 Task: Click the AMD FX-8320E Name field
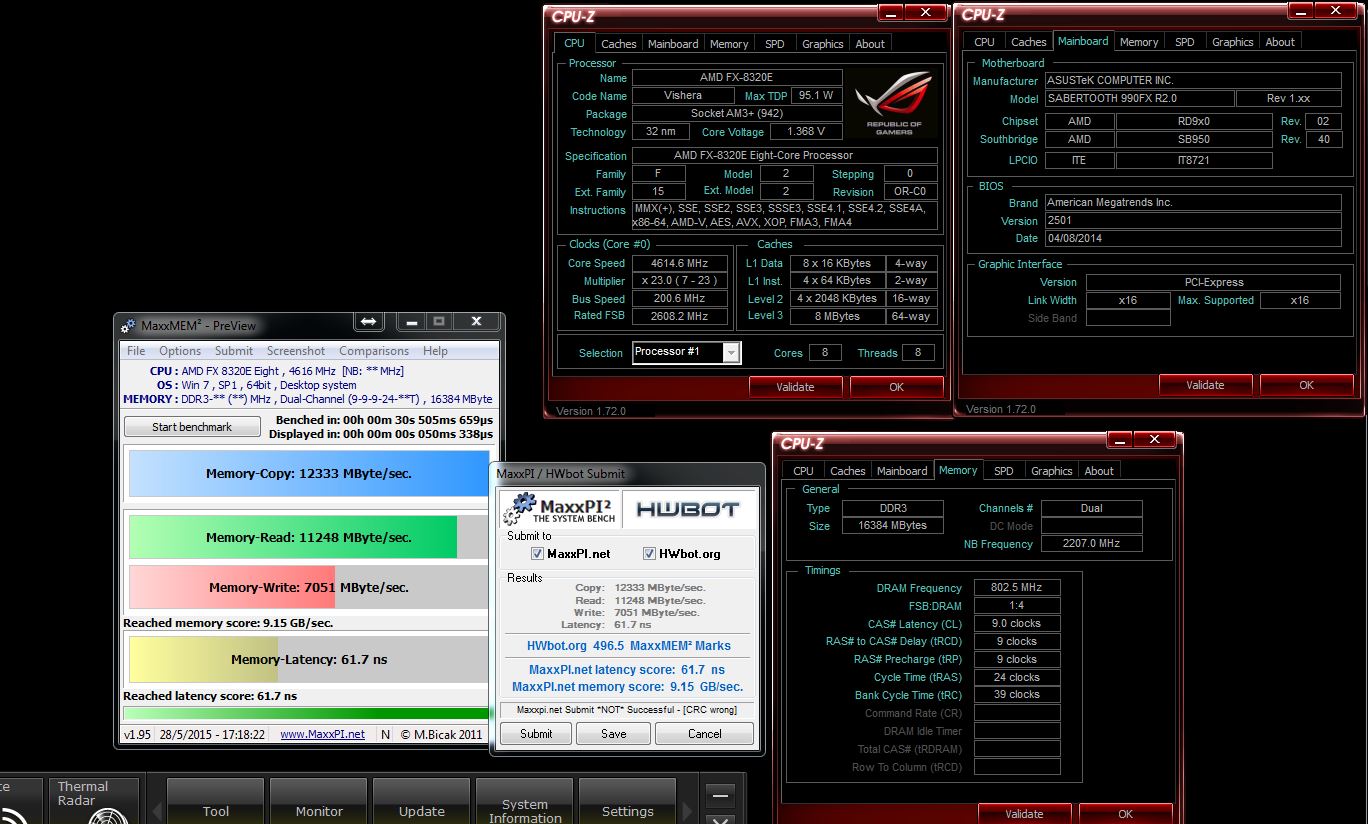738,78
